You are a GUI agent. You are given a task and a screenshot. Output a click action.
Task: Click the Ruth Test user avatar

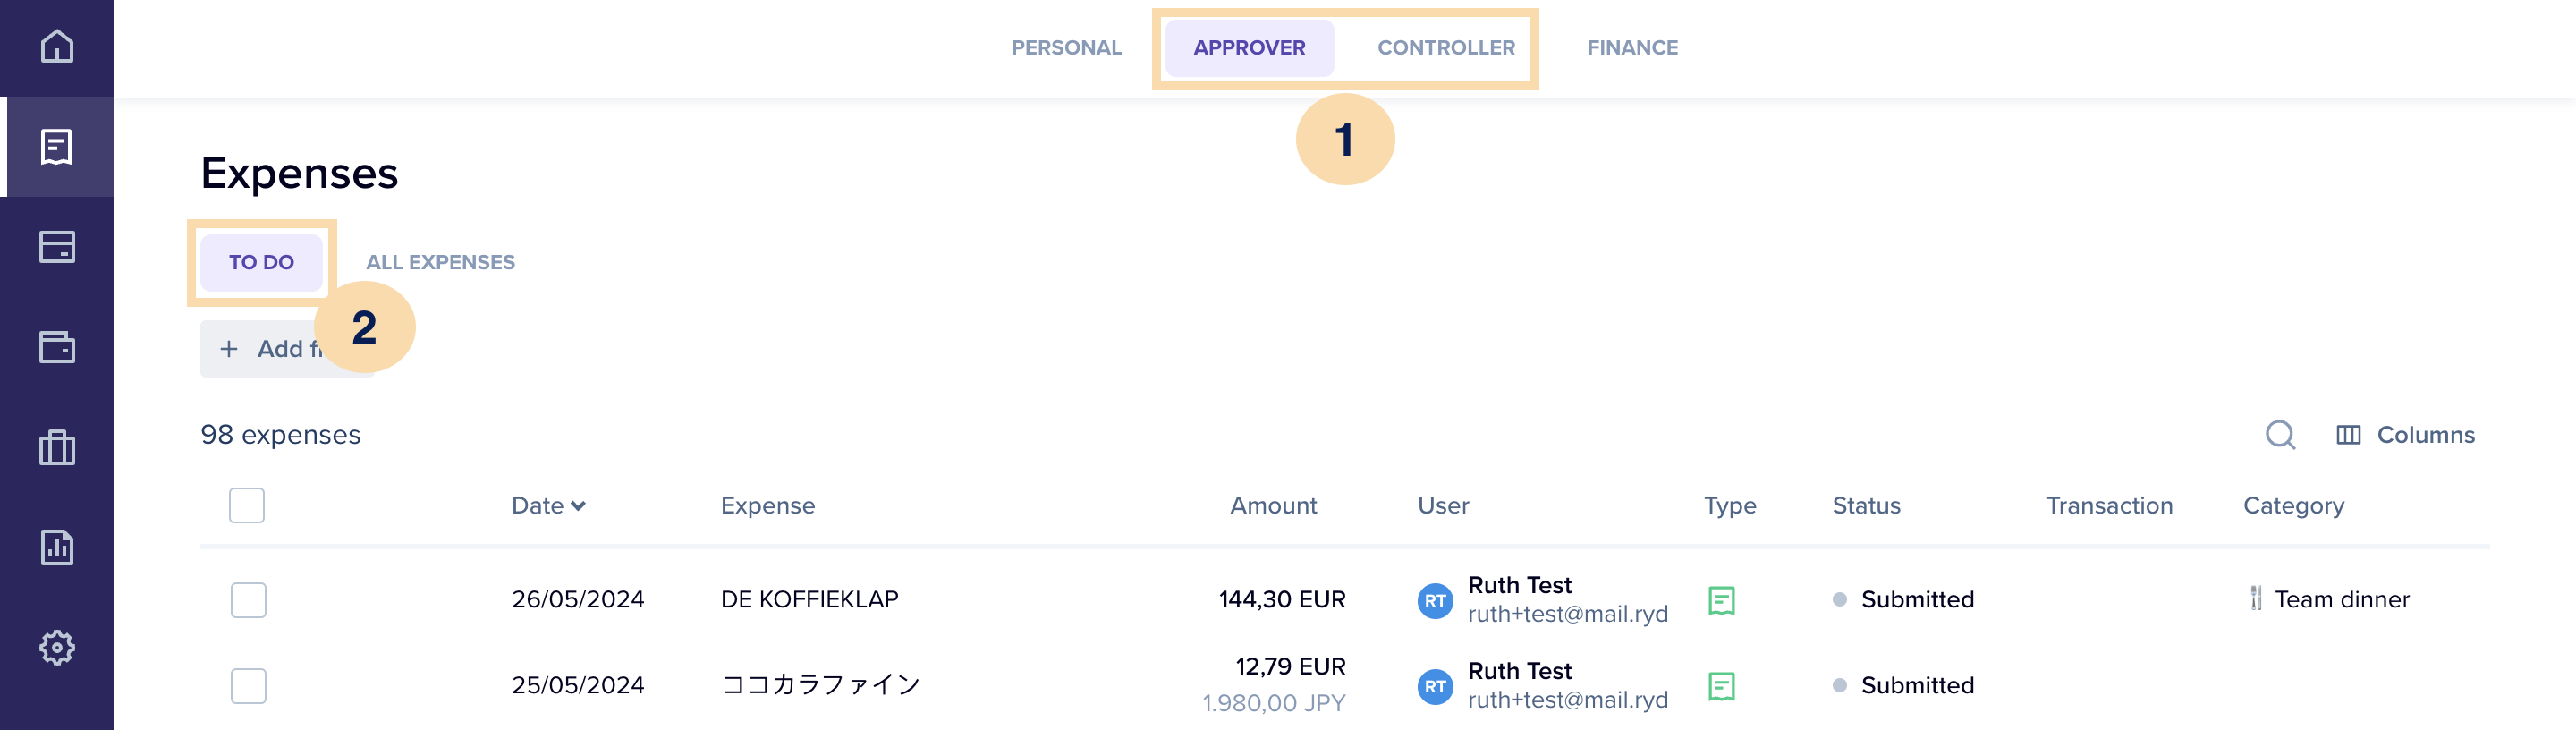coord(1435,600)
